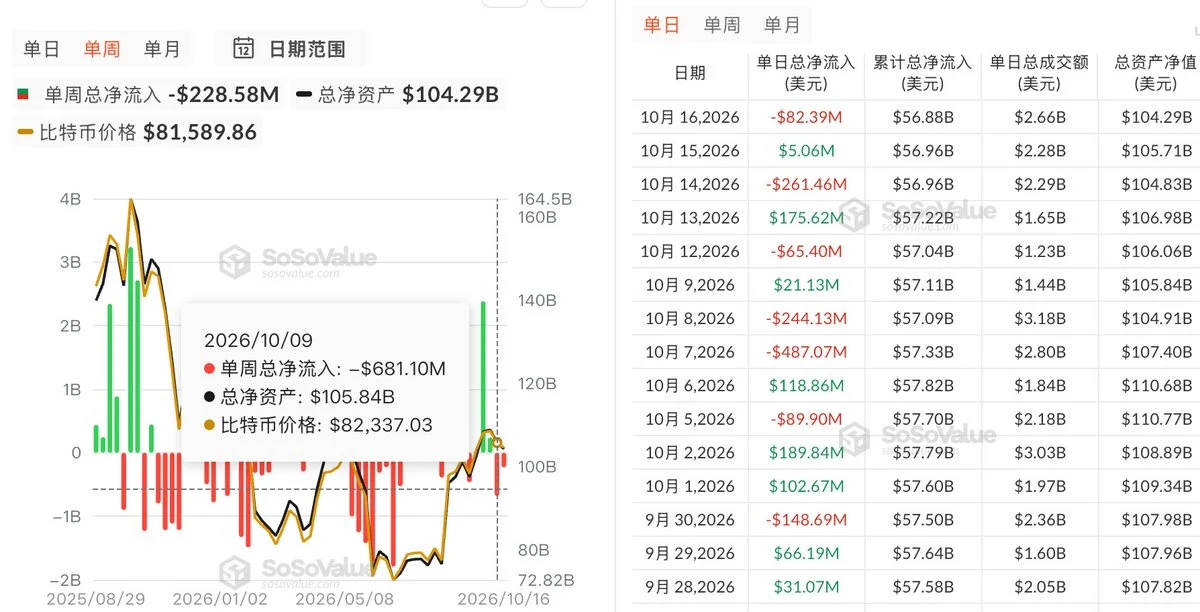This screenshot has width=1200, height=612.
Task: Click the $106.98B net asset cell
Action: [1159, 218]
